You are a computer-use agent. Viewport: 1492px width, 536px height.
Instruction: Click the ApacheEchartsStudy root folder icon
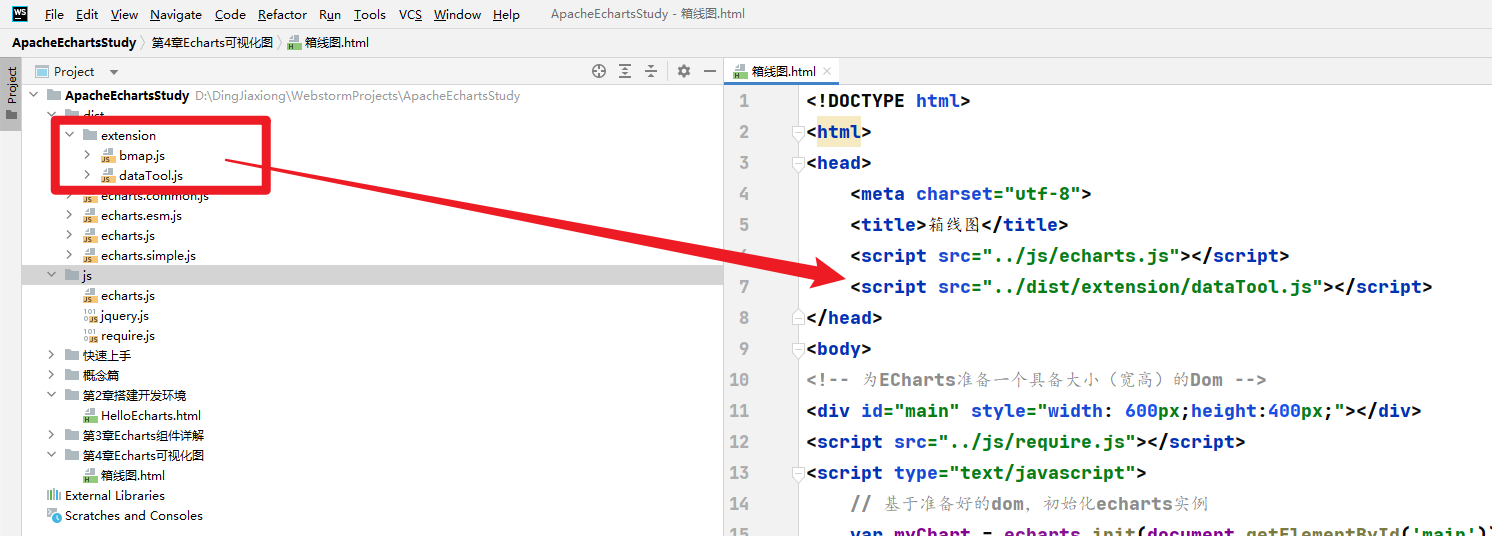[x=54, y=95]
